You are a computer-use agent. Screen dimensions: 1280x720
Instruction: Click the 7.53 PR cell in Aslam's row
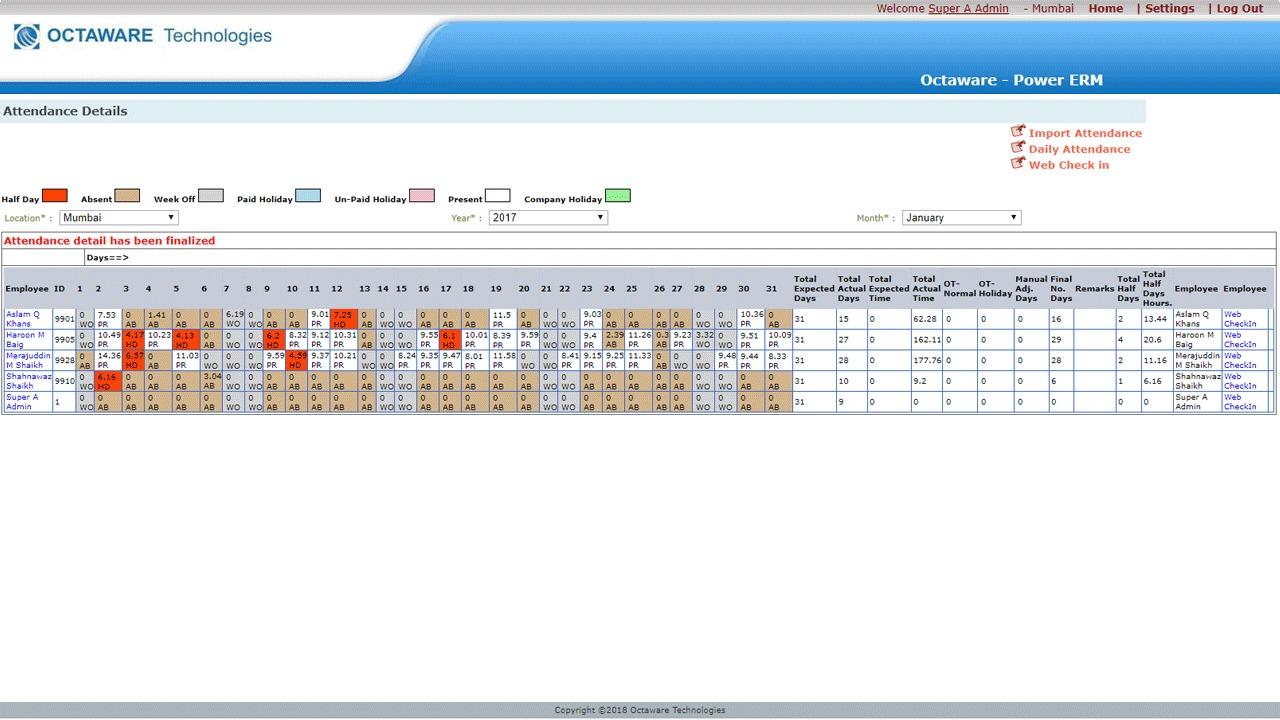pos(108,319)
